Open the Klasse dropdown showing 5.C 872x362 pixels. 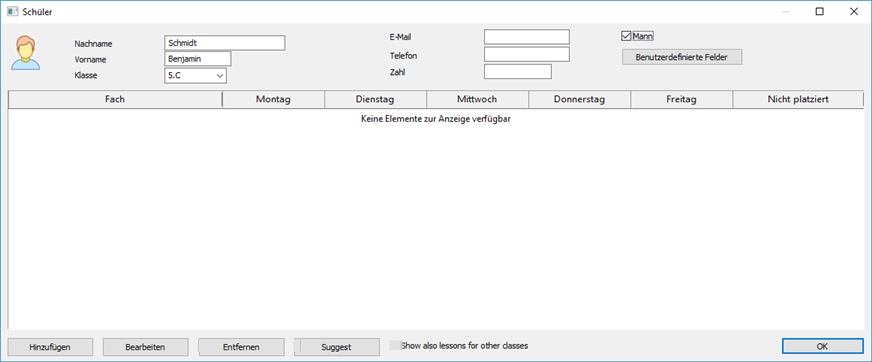click(x=195, y=75)
